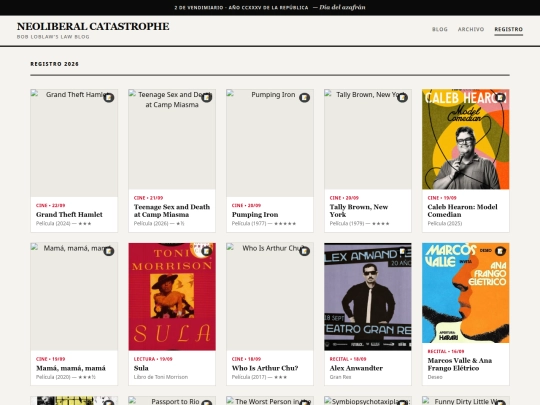Open Marcos Valle & Ana Frango Elétrico title
The width and height of the screenshot is (540, 405).
click(460, 364)
